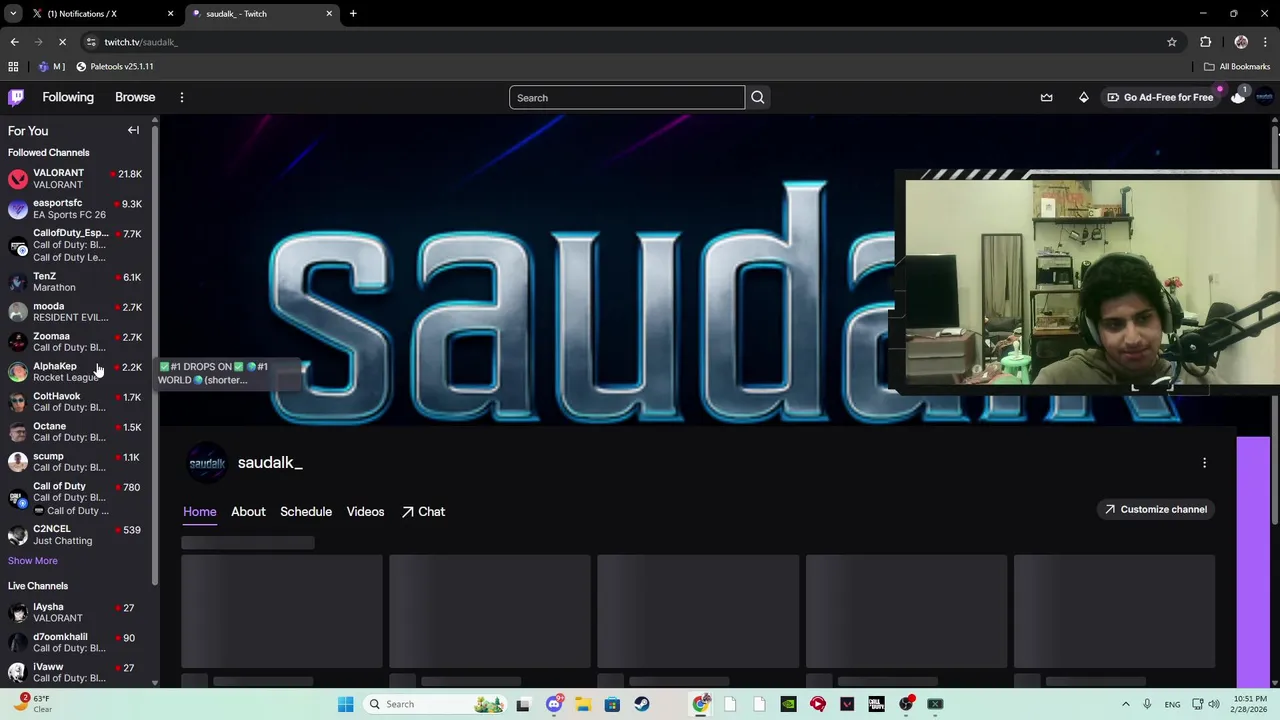
Task: Expand Show More followed channels
Action: click(x=33, y=561)
